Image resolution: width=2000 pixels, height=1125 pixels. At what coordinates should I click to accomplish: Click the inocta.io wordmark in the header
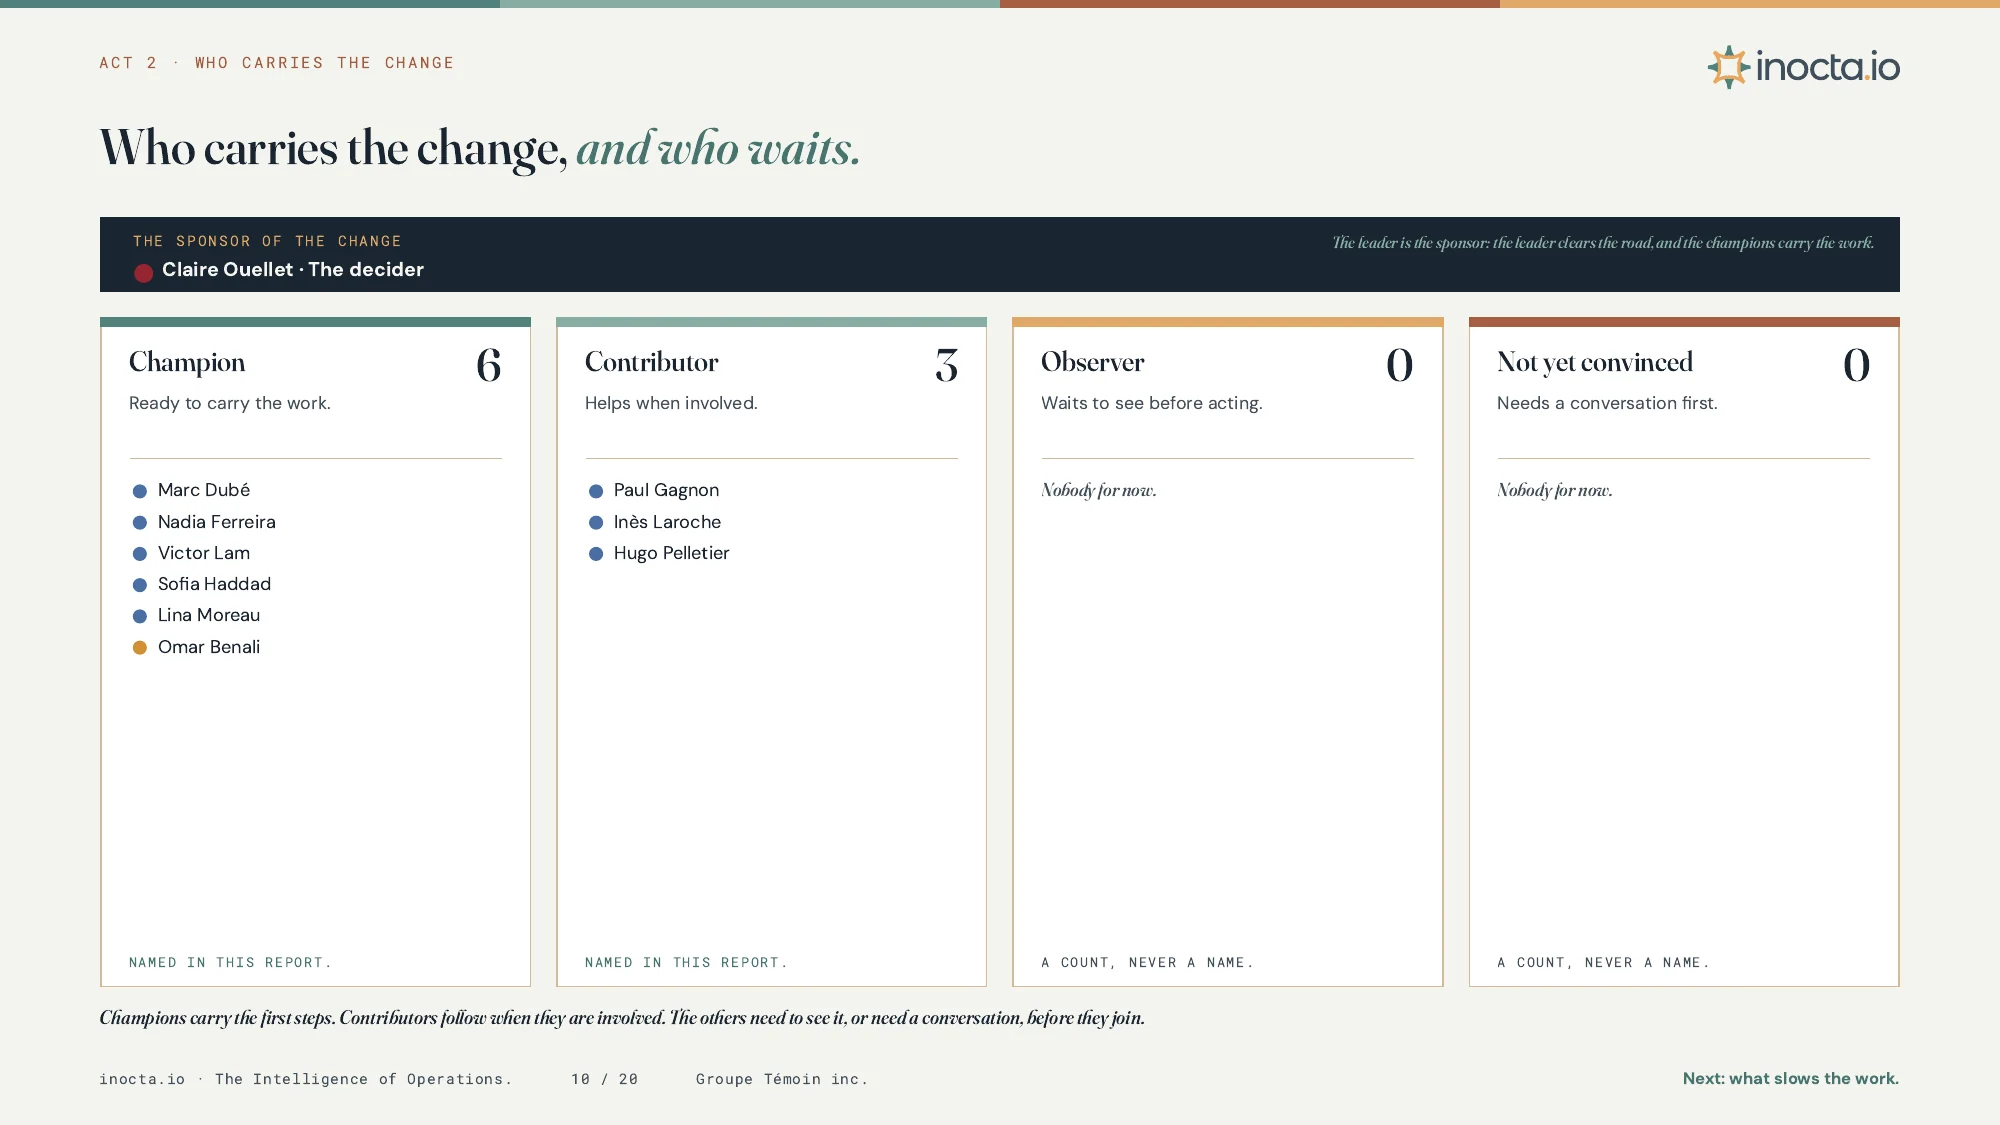[x=1827, y=67]
